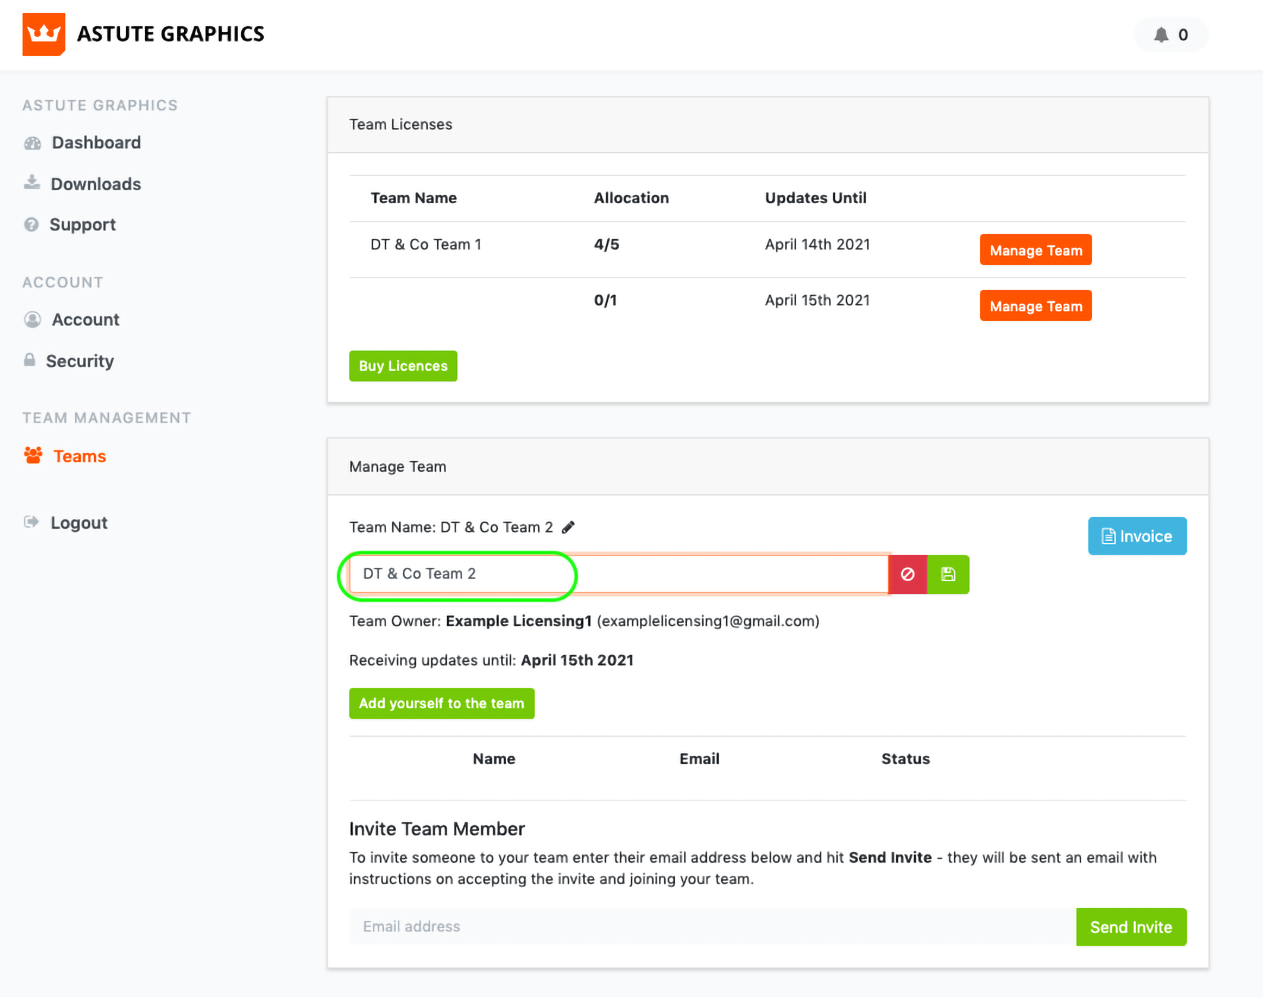Cancel team name edit with red icon

coord(908,574)
